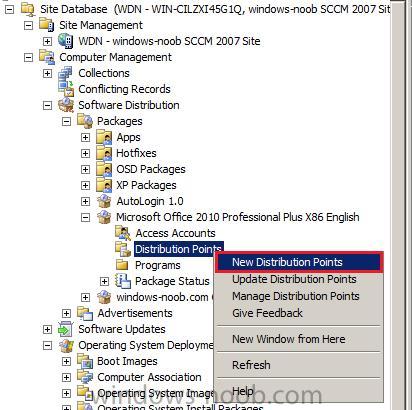412x410 pixels.
Task: Select the Conflicting Records icon
Action: point(66,89)
